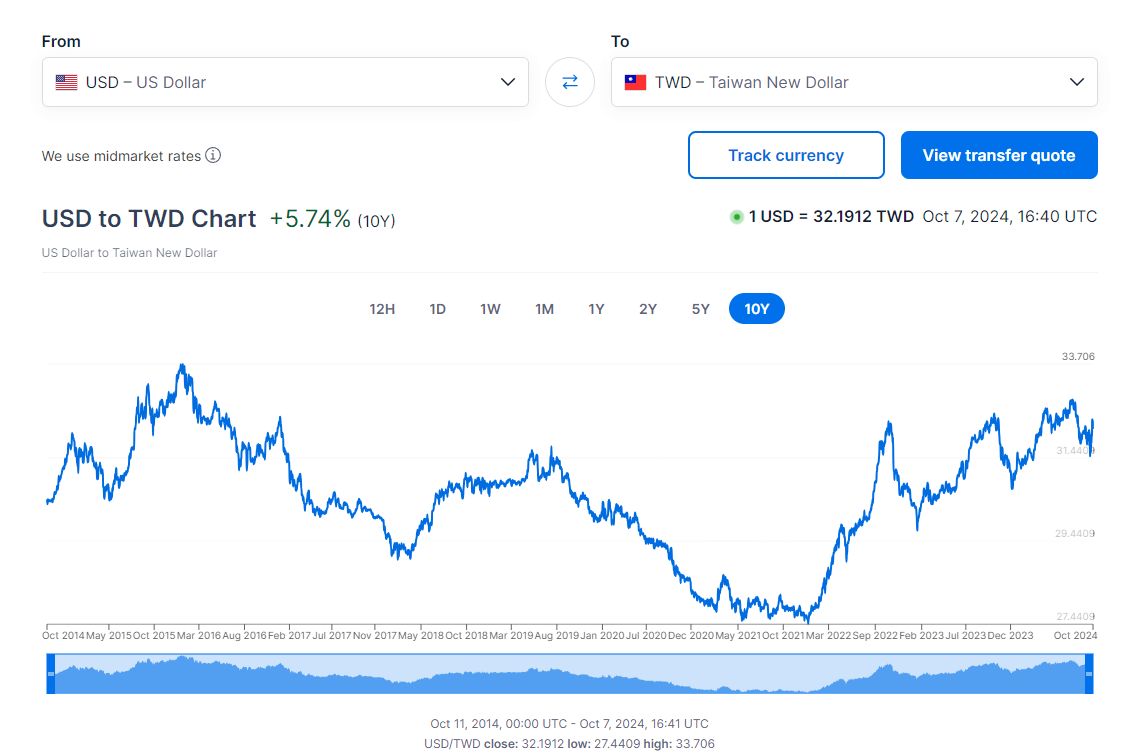Select the 1W chart range
The image size is (1124, 756).
pyautogui.click(x=490, y=309)
